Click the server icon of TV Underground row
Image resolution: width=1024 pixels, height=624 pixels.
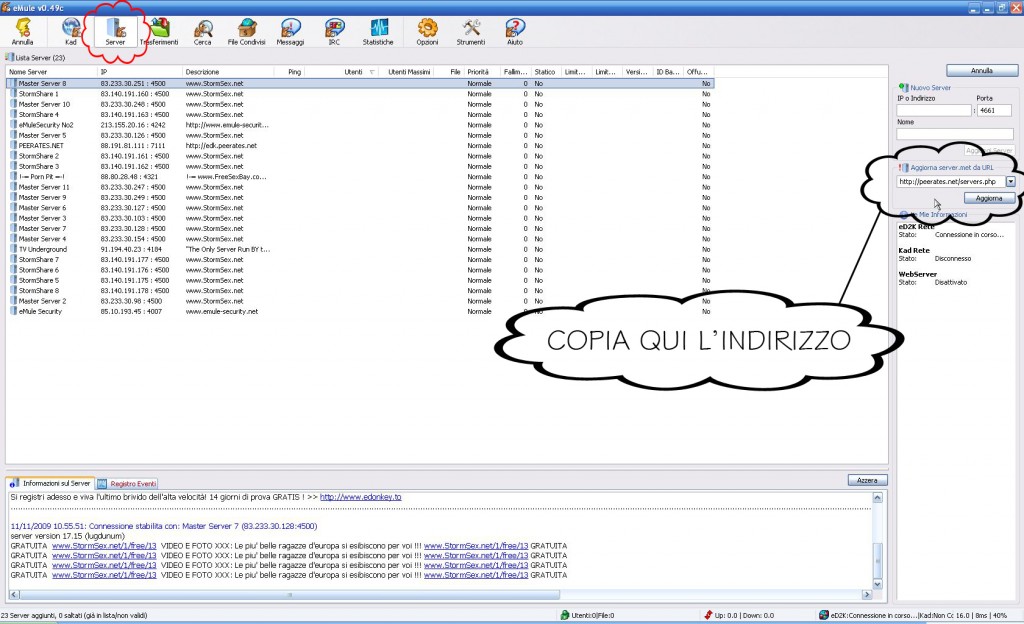pos(13,249)
